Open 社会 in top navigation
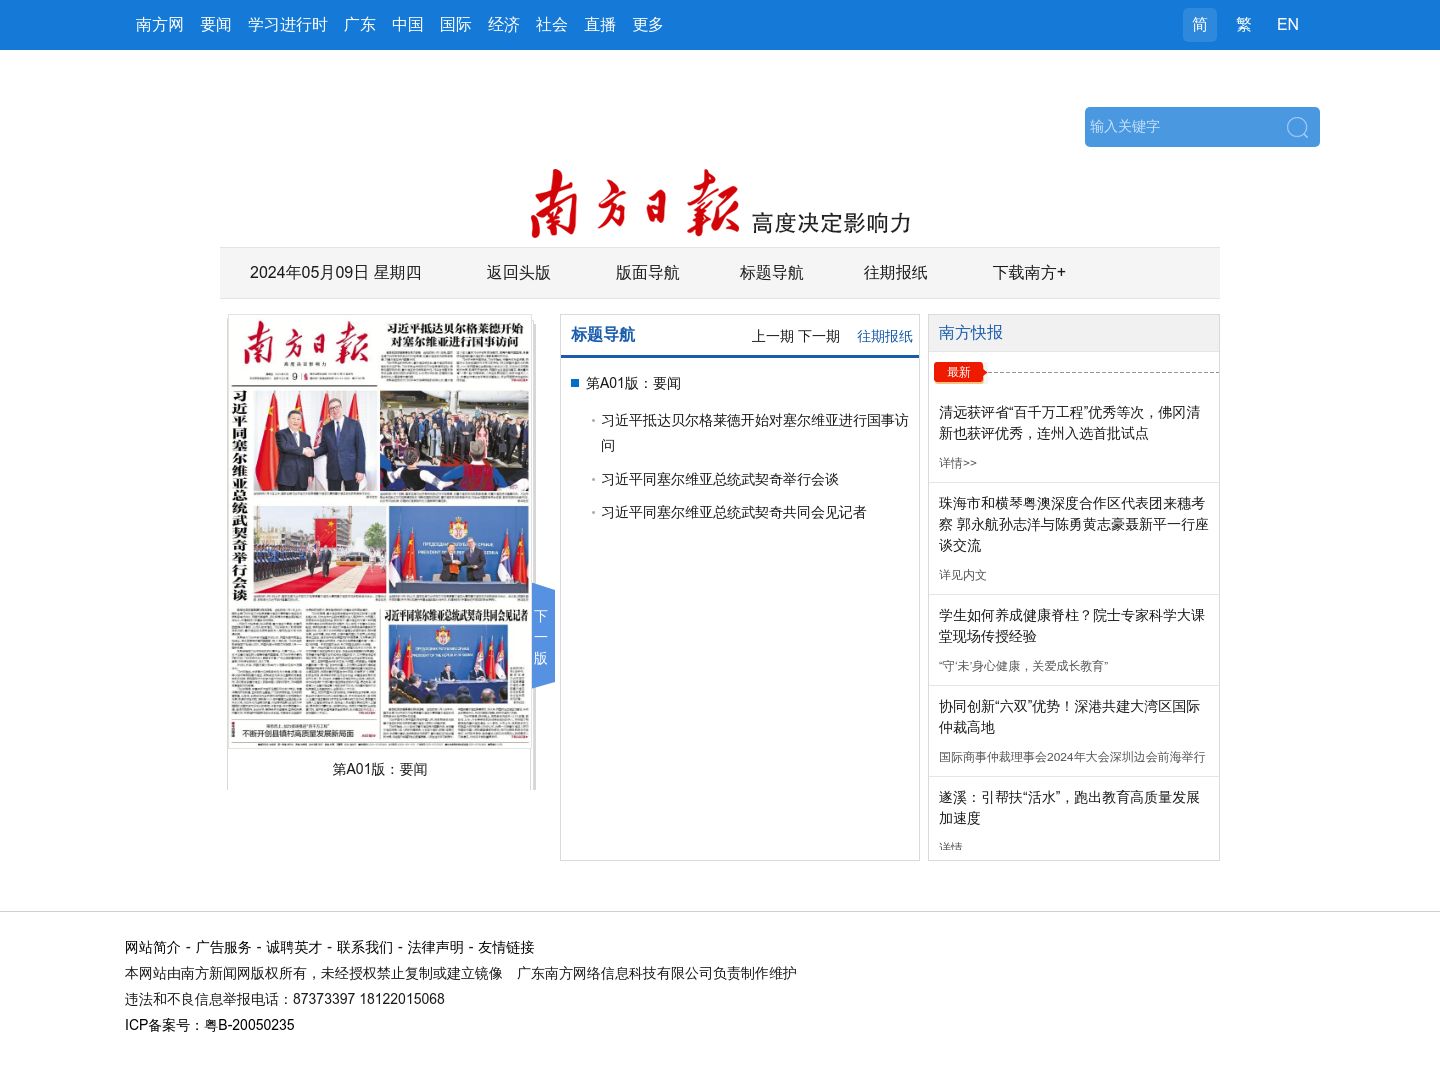Image resolution: width=1440 pixels, height=1080 pixels. (x=552, y=25)
